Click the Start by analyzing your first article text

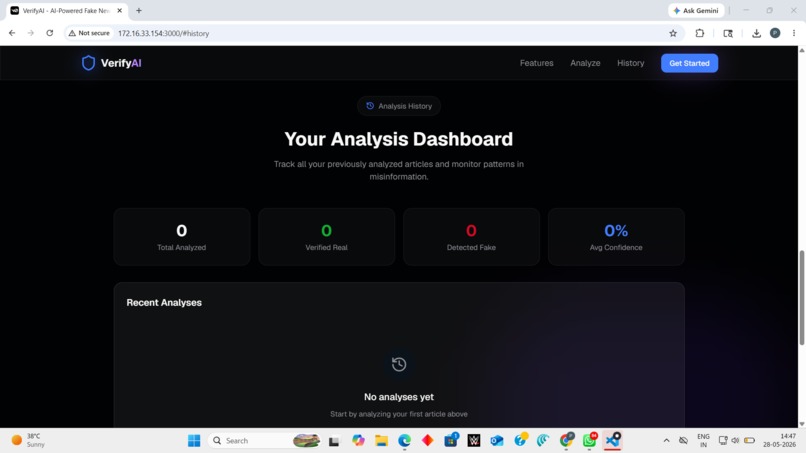[399, 414]
